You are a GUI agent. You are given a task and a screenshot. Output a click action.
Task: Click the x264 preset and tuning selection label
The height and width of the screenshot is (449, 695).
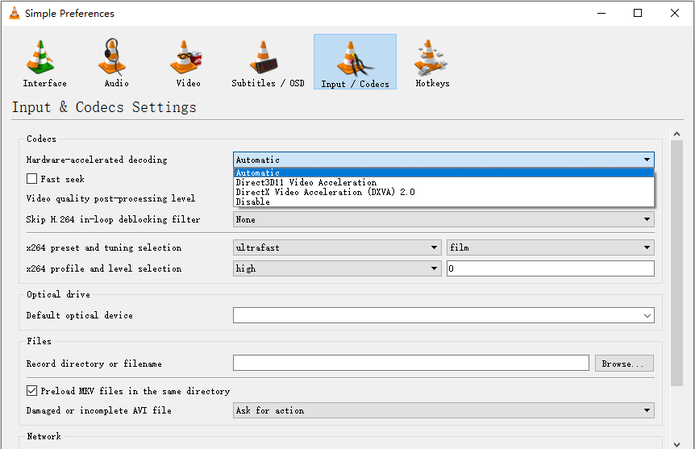pyautogui.click(x=104, y=247)
